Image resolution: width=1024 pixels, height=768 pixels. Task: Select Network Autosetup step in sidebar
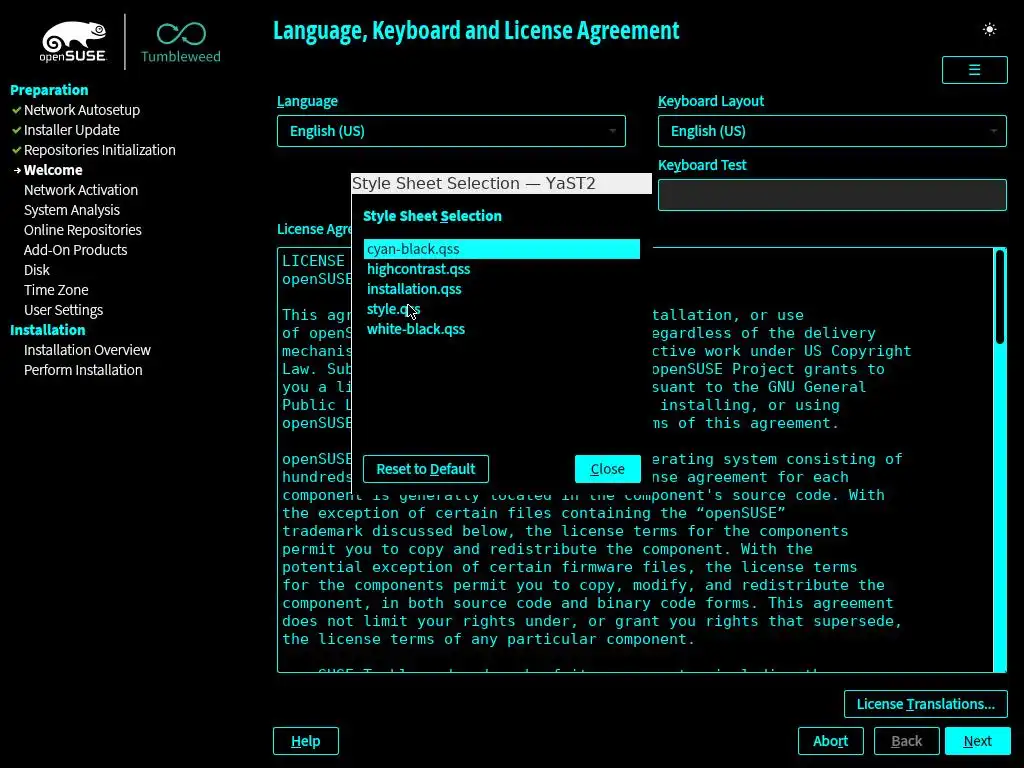(x=82, y=110)
